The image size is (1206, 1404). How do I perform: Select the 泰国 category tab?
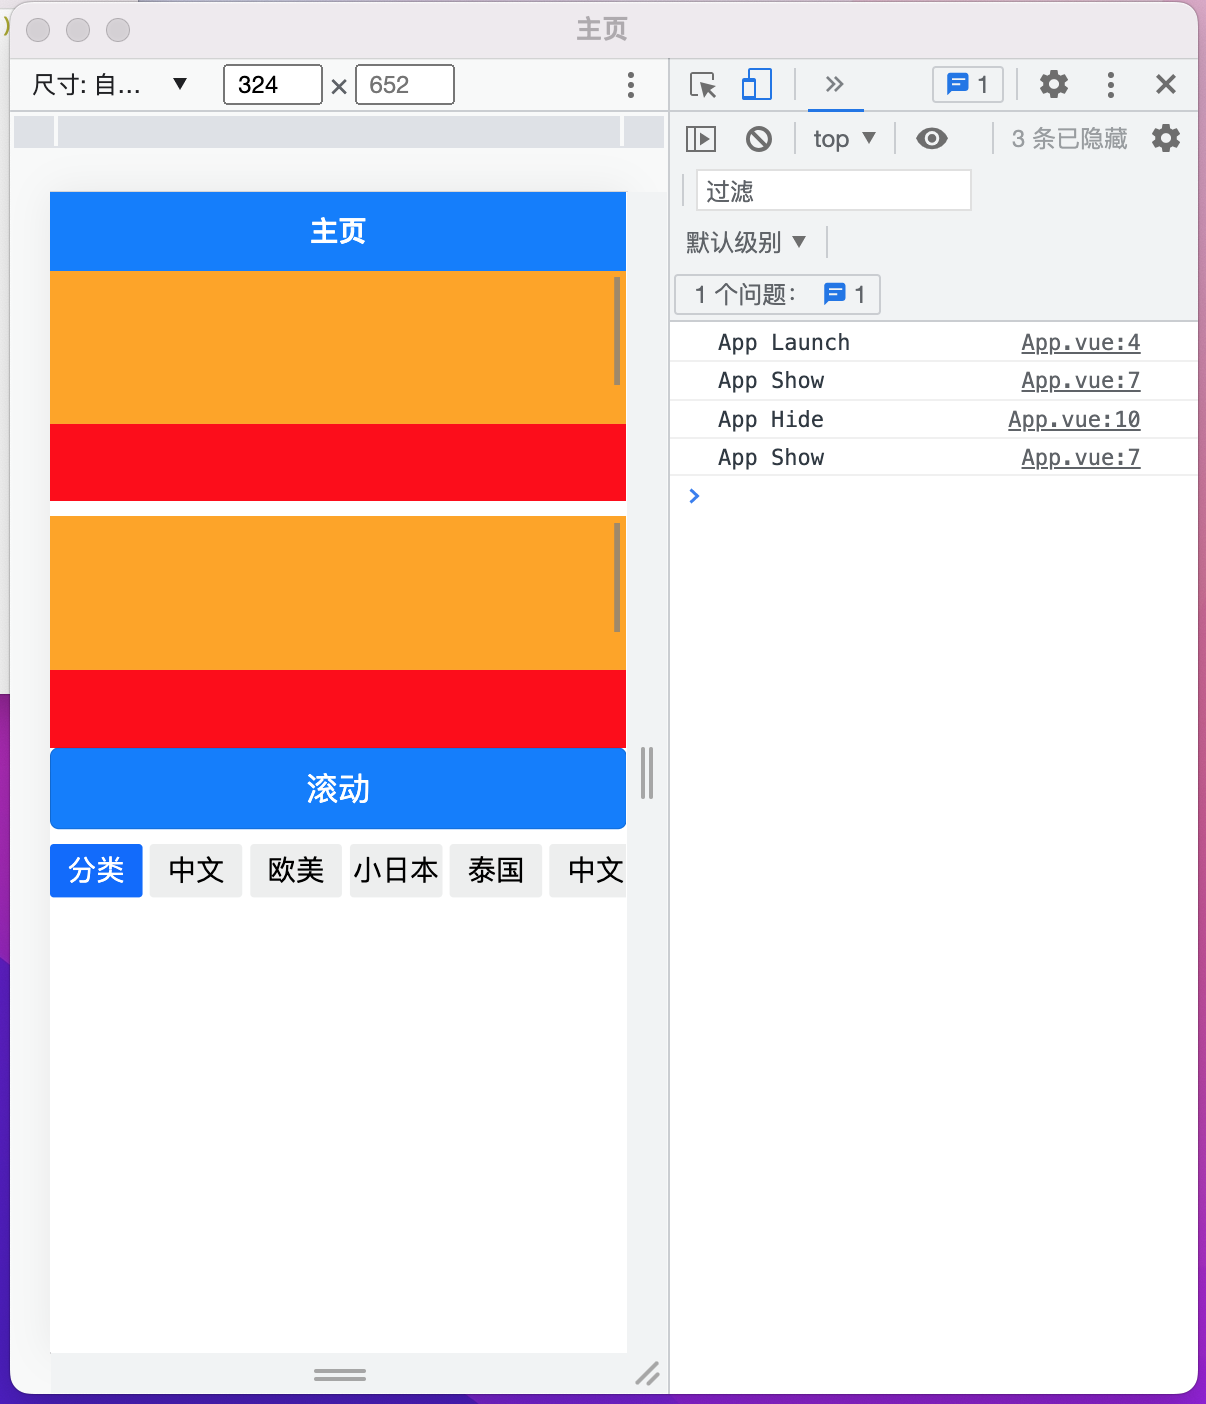point(496,870)
